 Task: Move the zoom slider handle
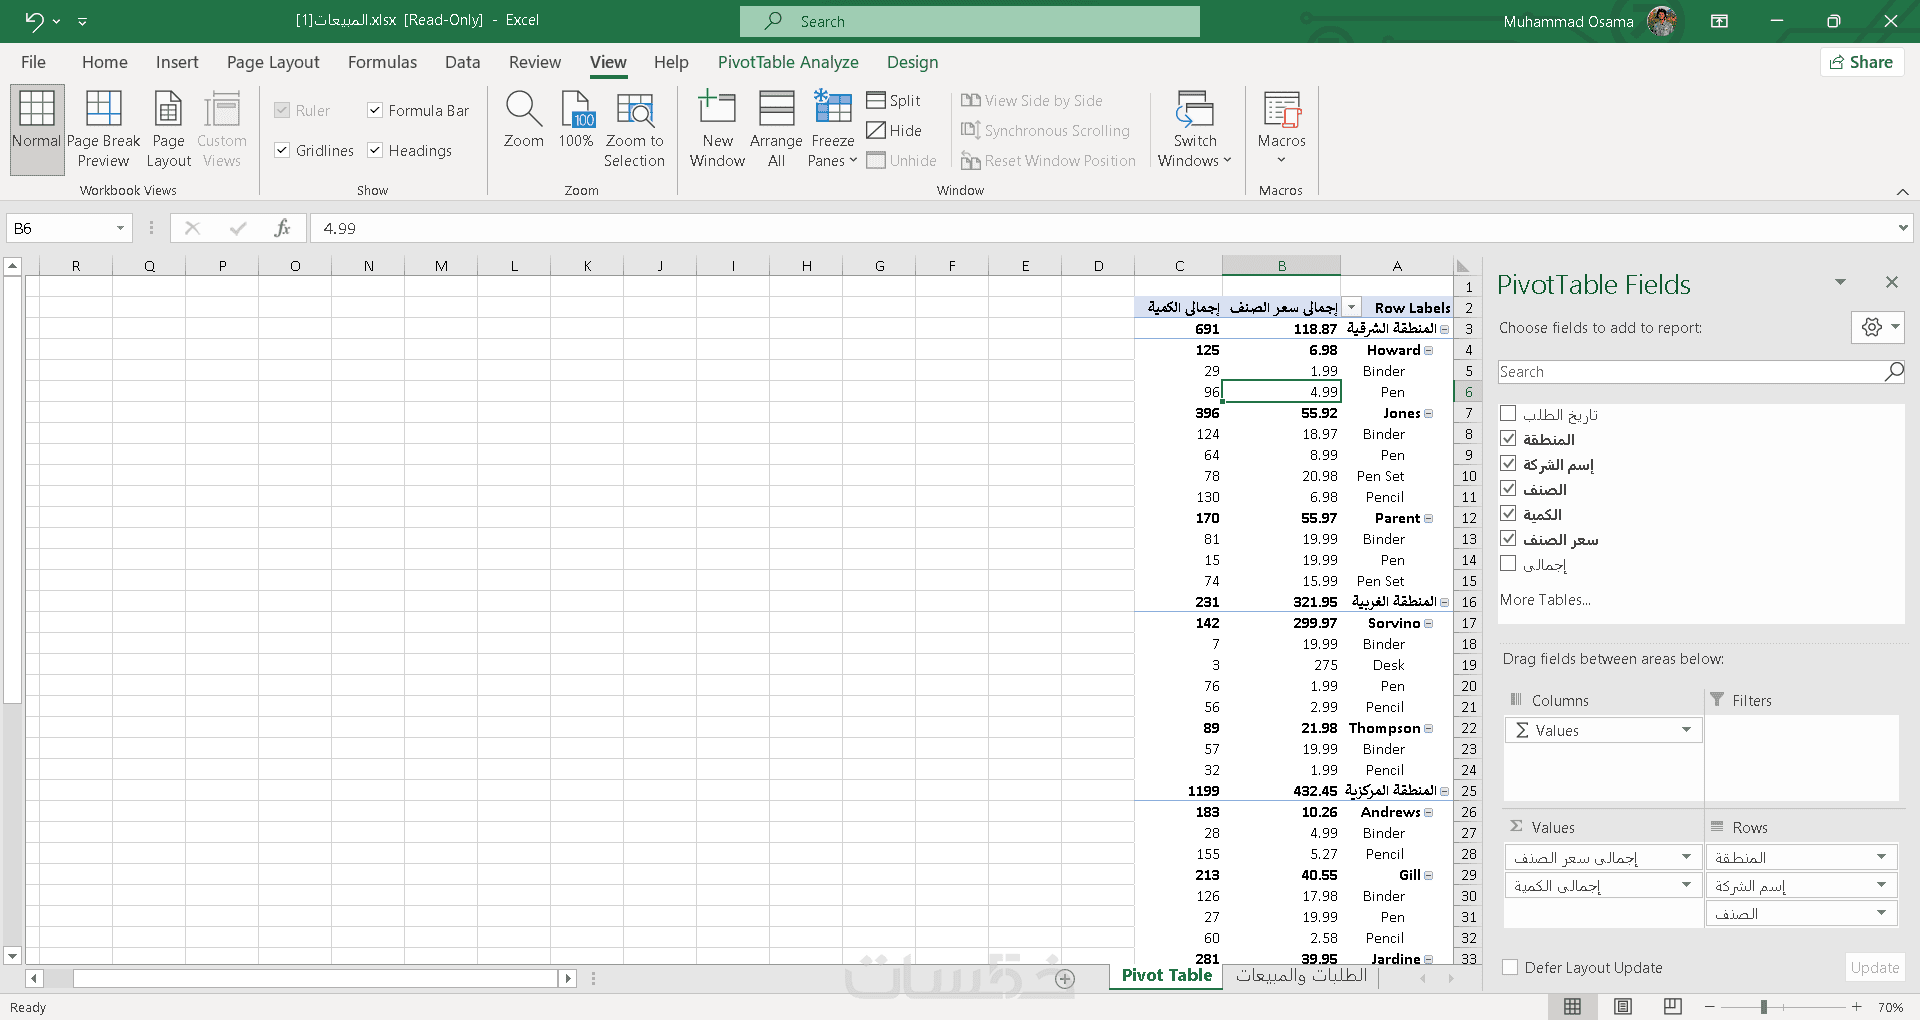click(x=1764, y=1007)
